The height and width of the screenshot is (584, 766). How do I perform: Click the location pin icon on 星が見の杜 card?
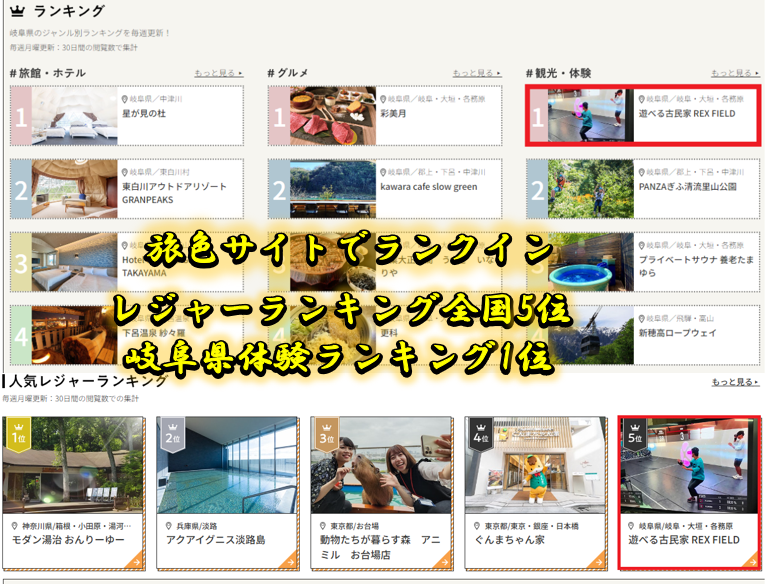point(126,99)
